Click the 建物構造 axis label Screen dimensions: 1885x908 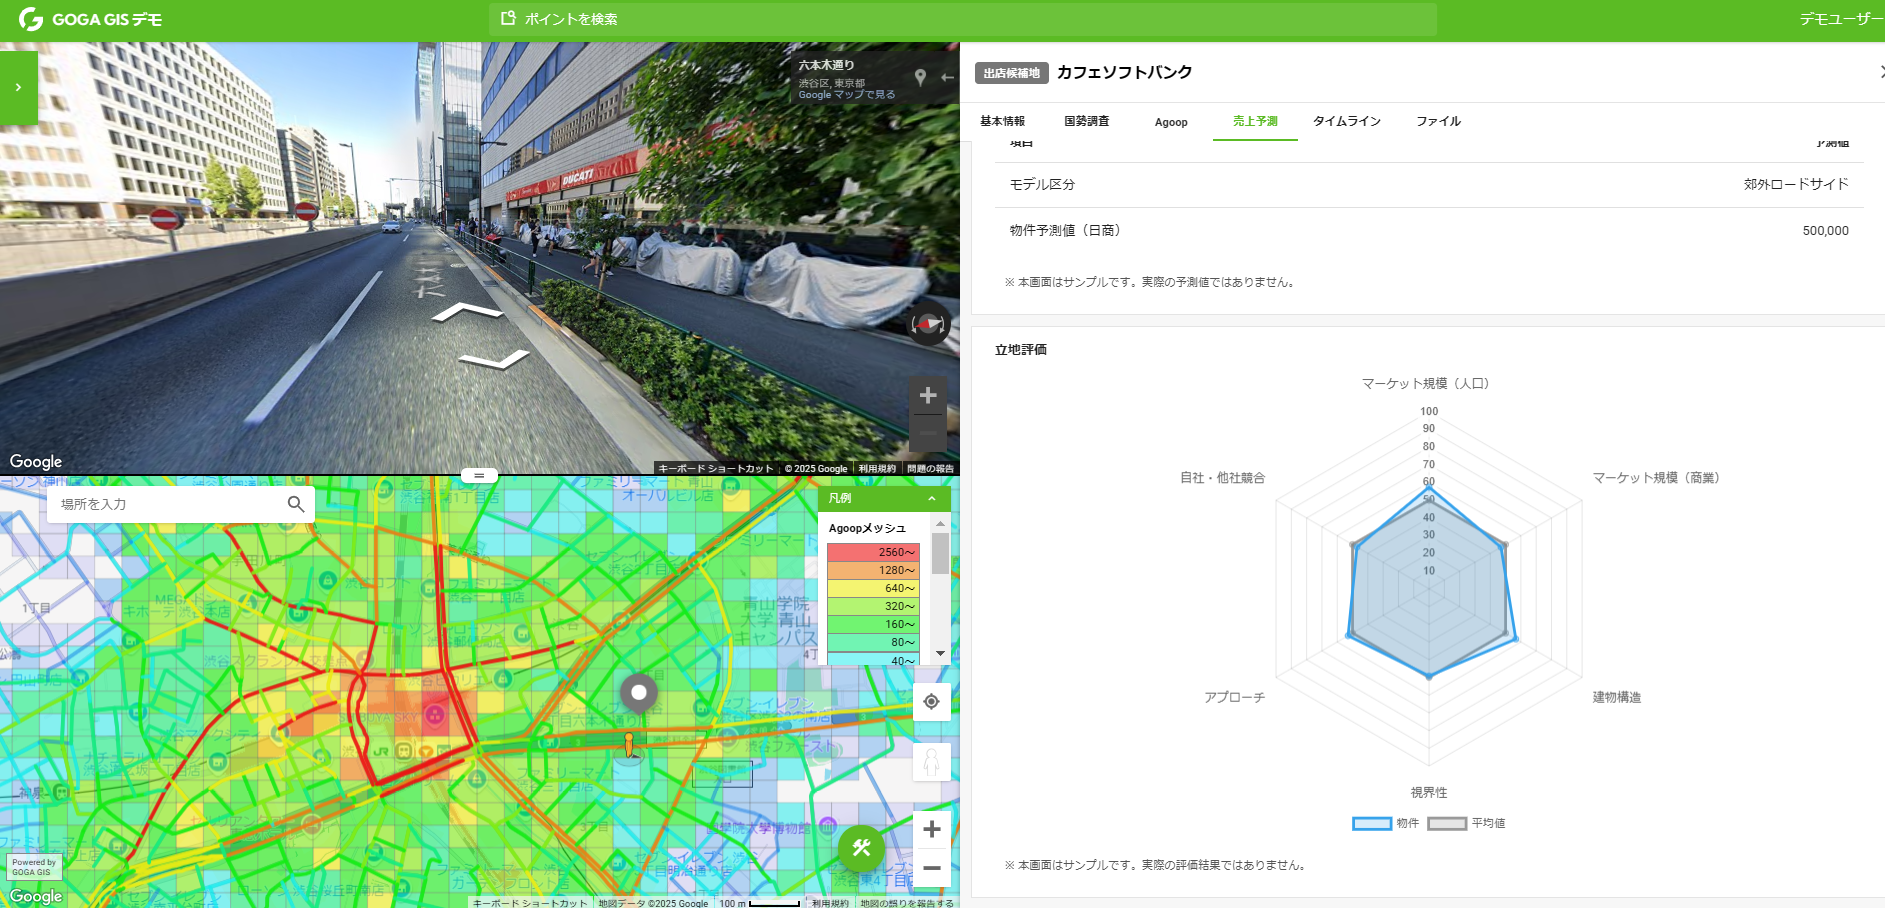pos(1616,697)
